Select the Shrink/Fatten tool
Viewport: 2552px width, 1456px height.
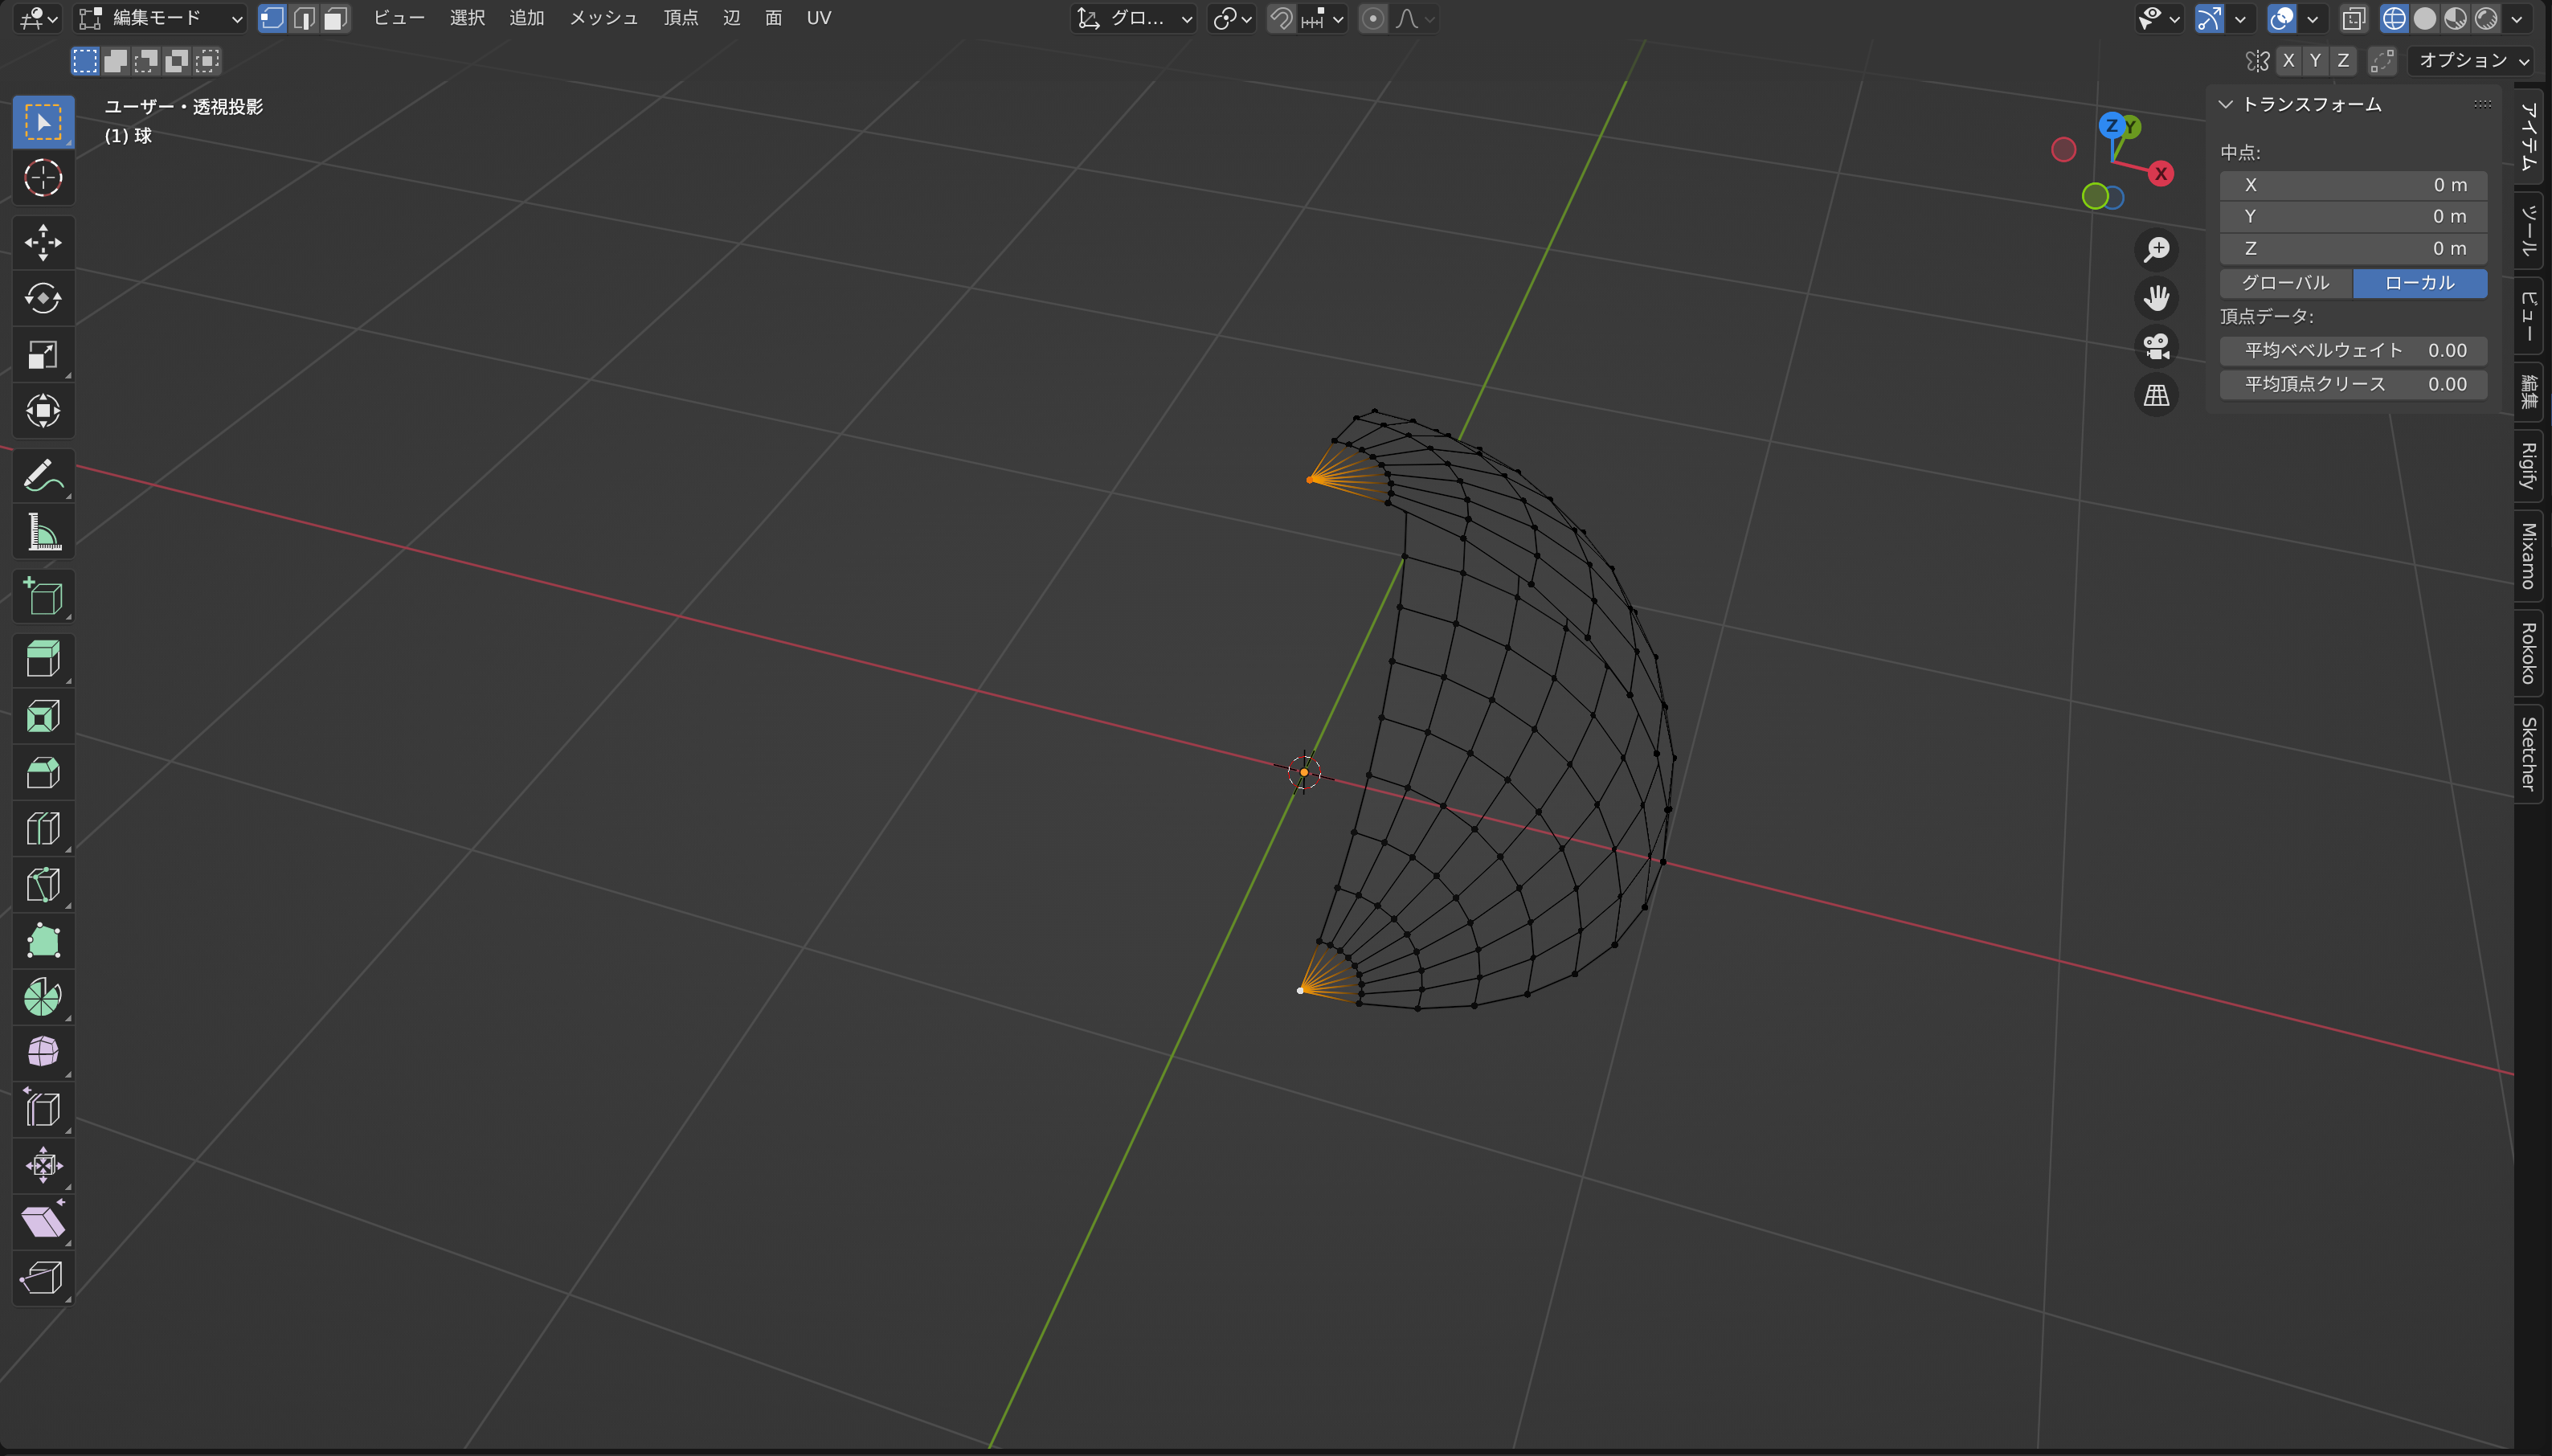(43, 1164)
